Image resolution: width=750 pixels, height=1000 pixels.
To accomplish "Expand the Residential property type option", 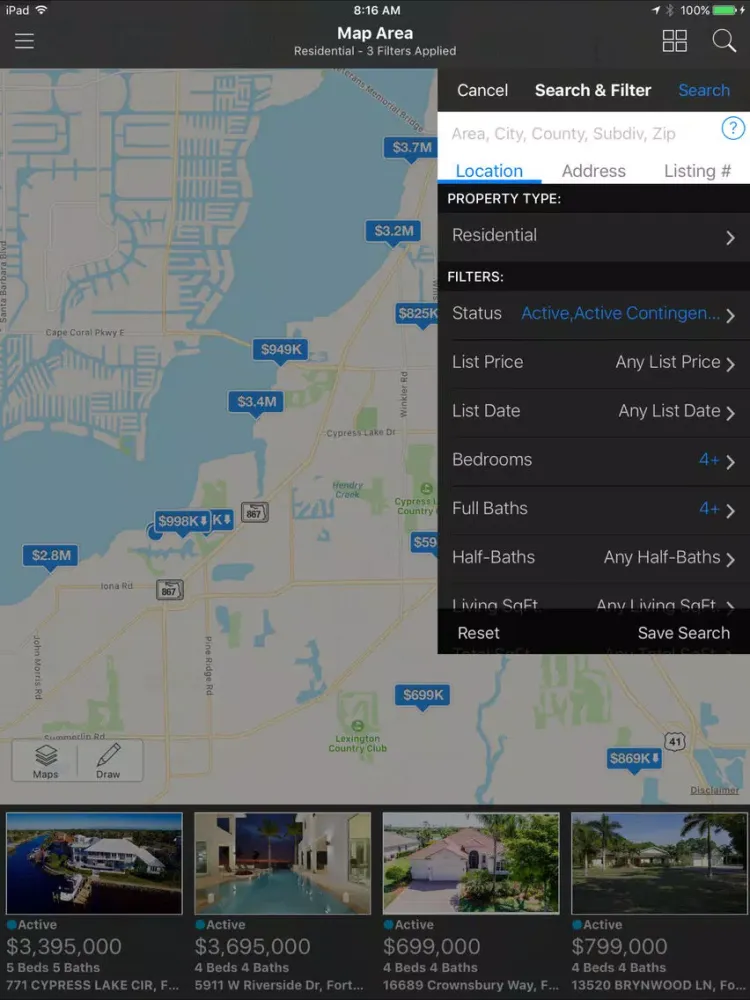I will point(593,236).
